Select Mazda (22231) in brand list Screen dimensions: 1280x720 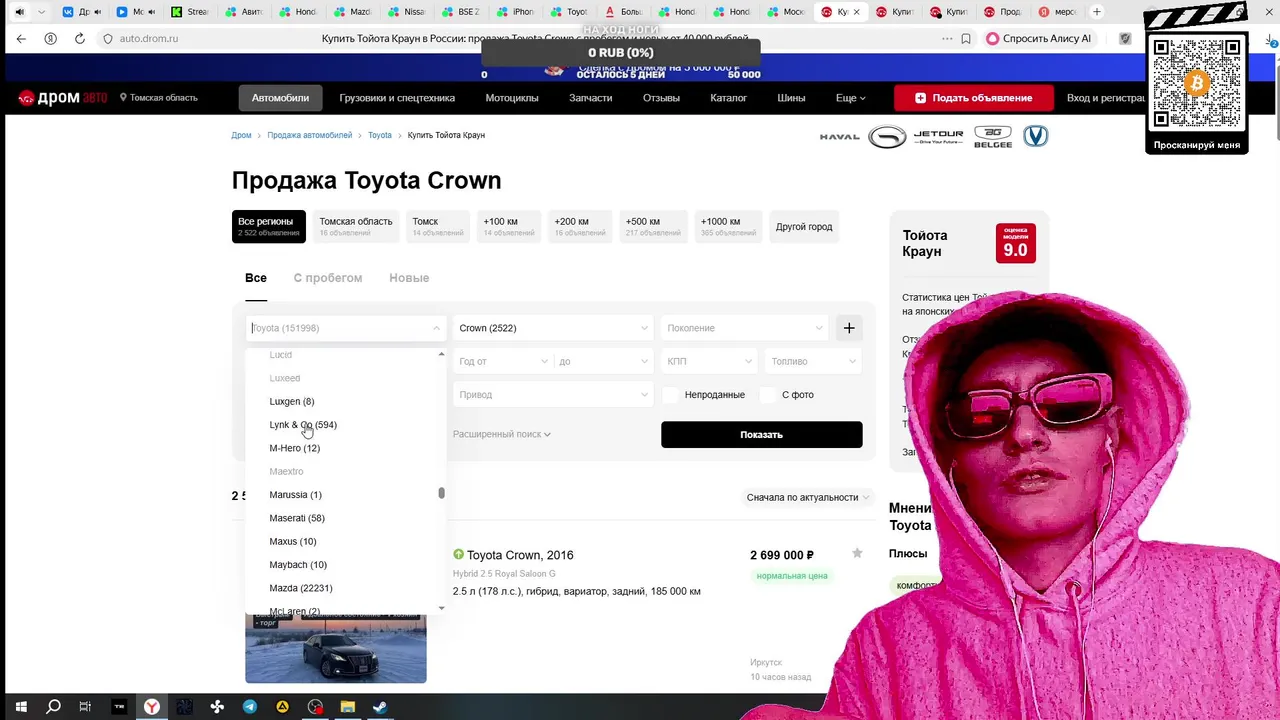tap(301, 588)
